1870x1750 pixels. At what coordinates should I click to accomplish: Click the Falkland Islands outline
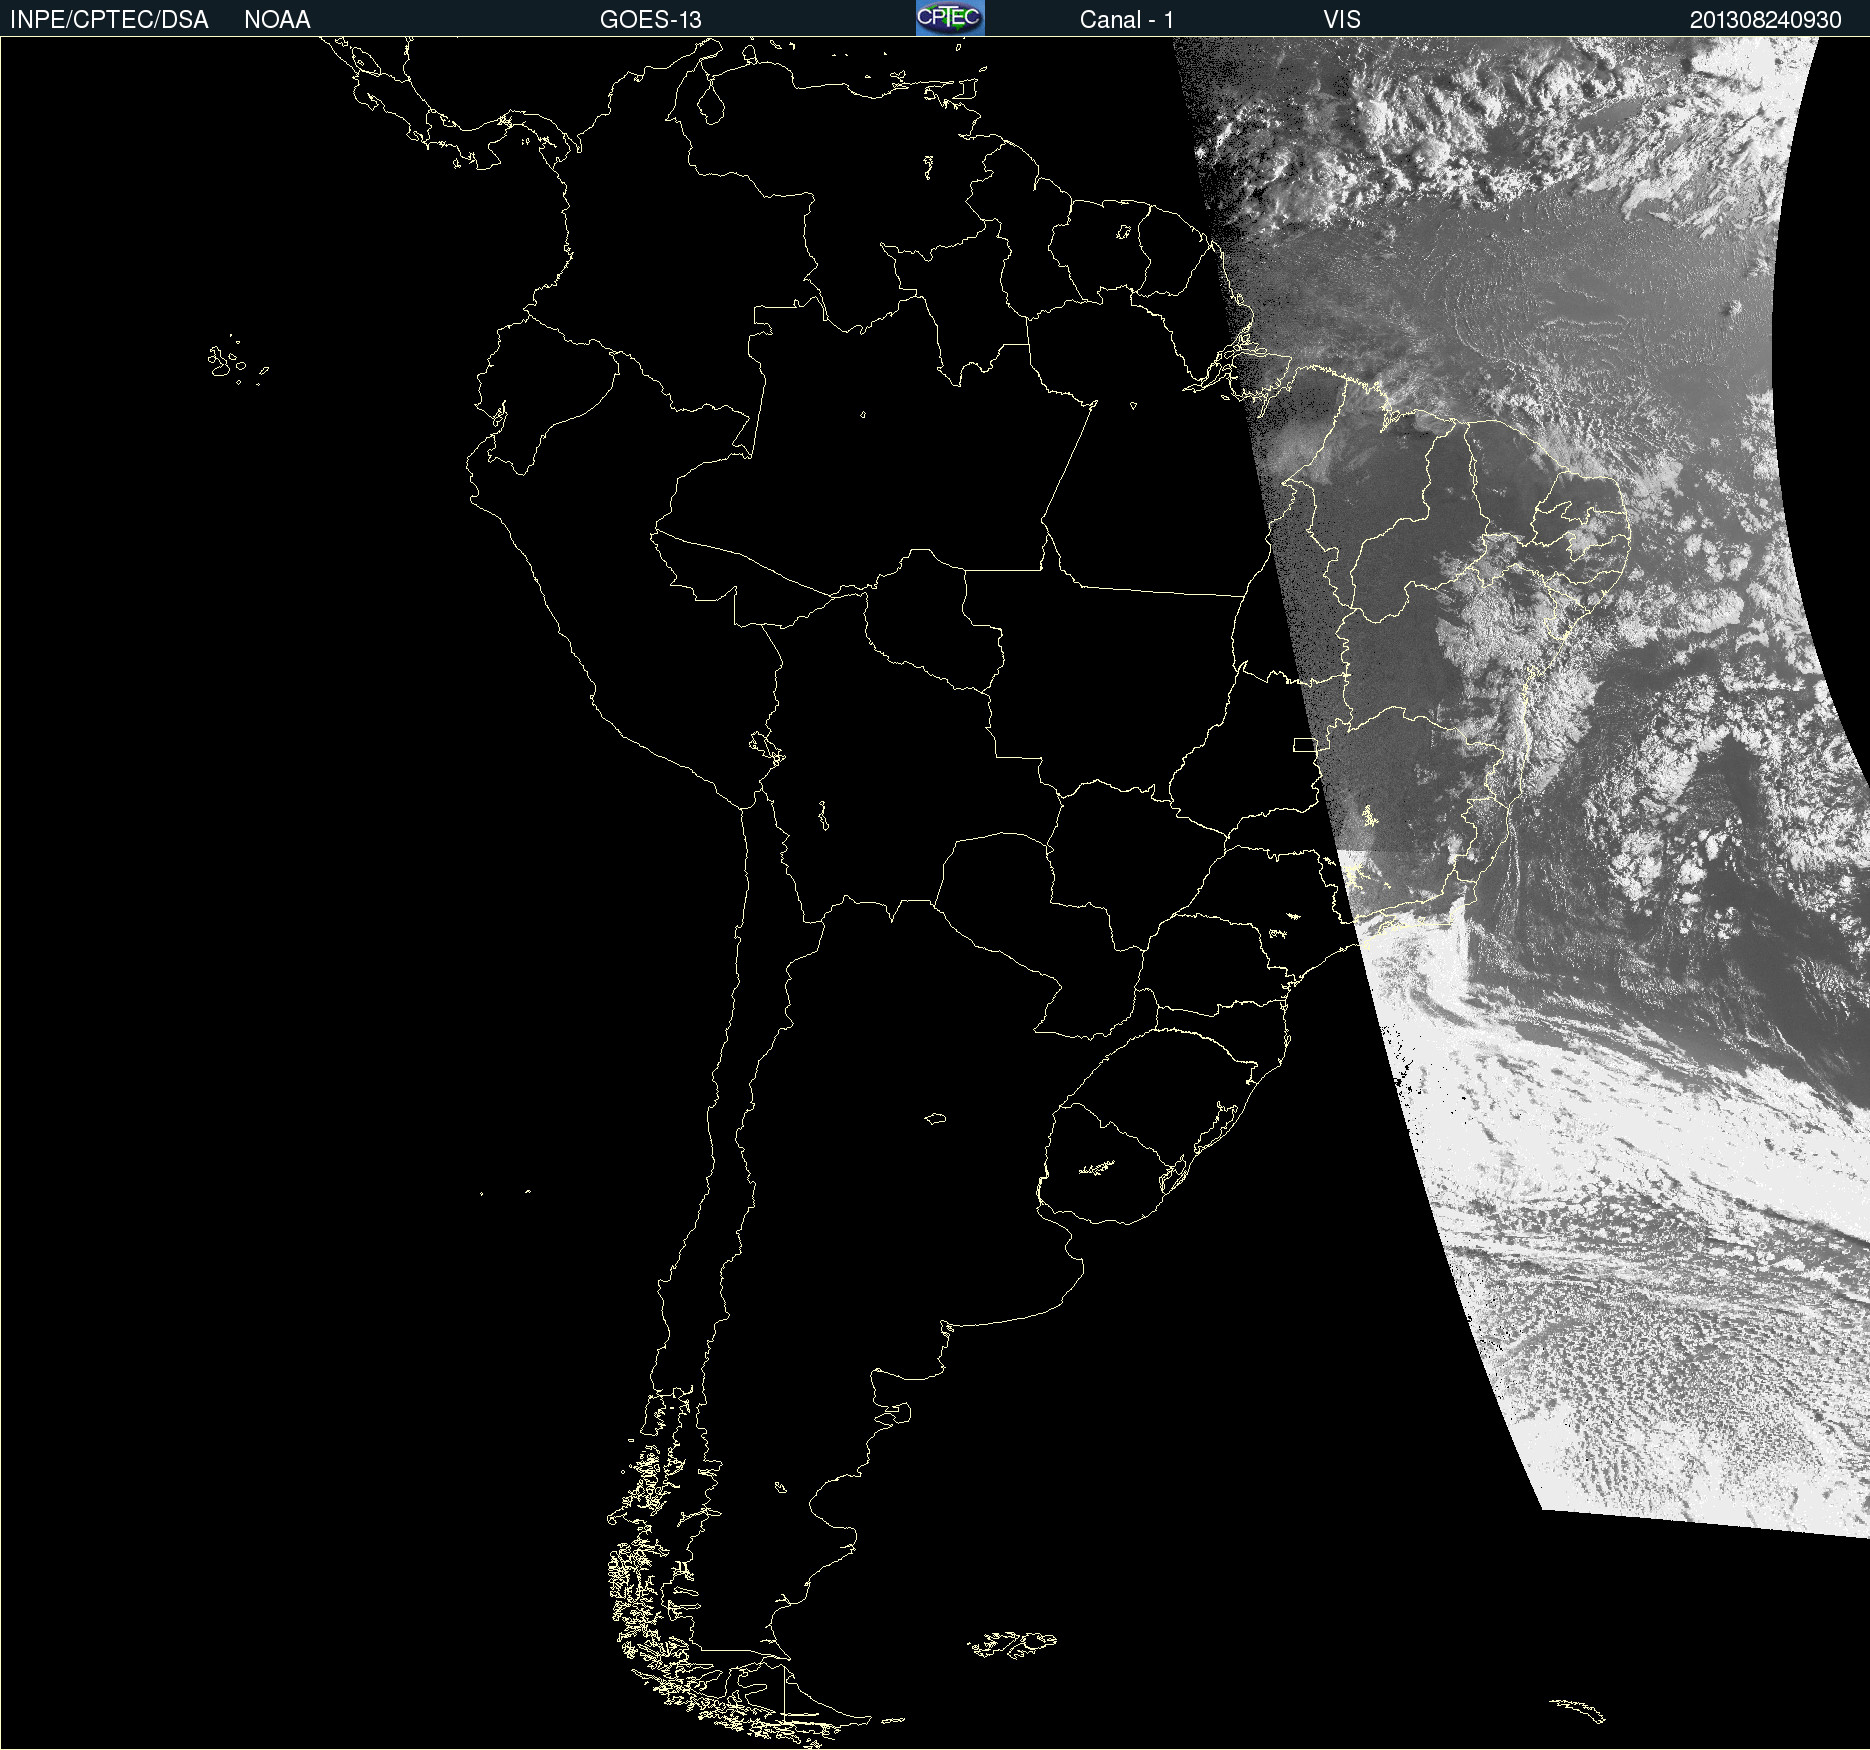(x=1012, y=1644)
